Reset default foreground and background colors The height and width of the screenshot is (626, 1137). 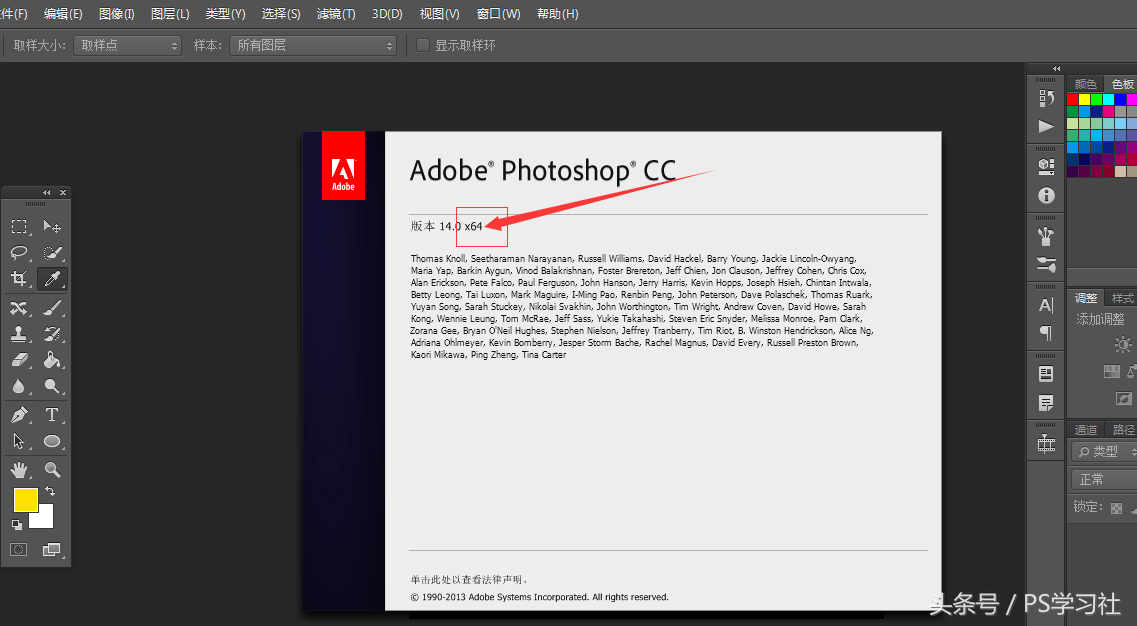click(17, 524)
